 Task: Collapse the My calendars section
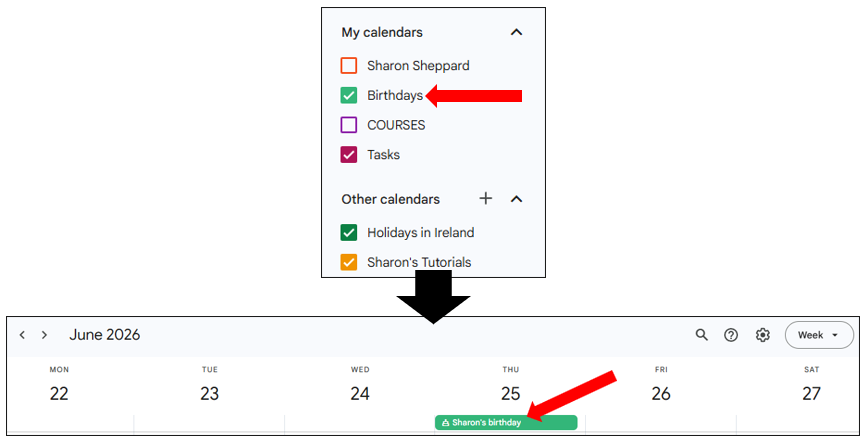coord(516,32)
